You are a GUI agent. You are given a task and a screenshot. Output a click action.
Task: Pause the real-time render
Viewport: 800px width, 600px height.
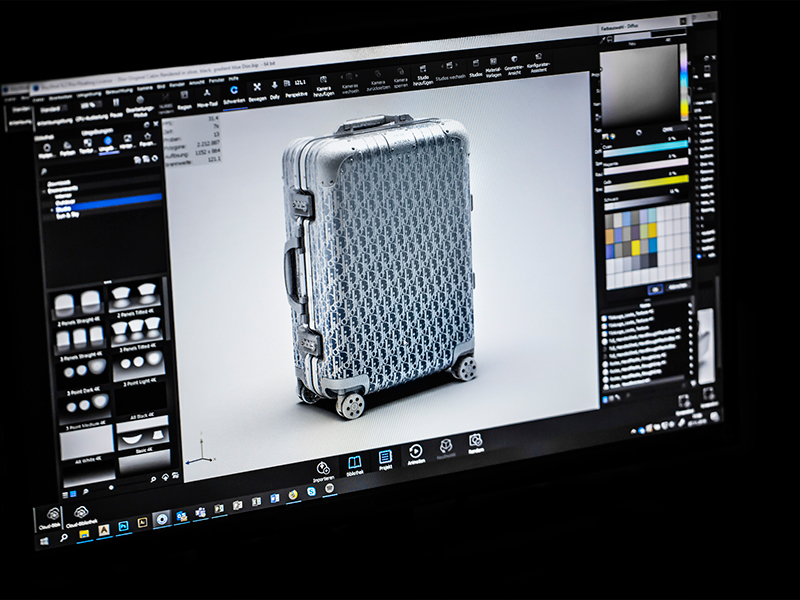click(x=116, y=109)
